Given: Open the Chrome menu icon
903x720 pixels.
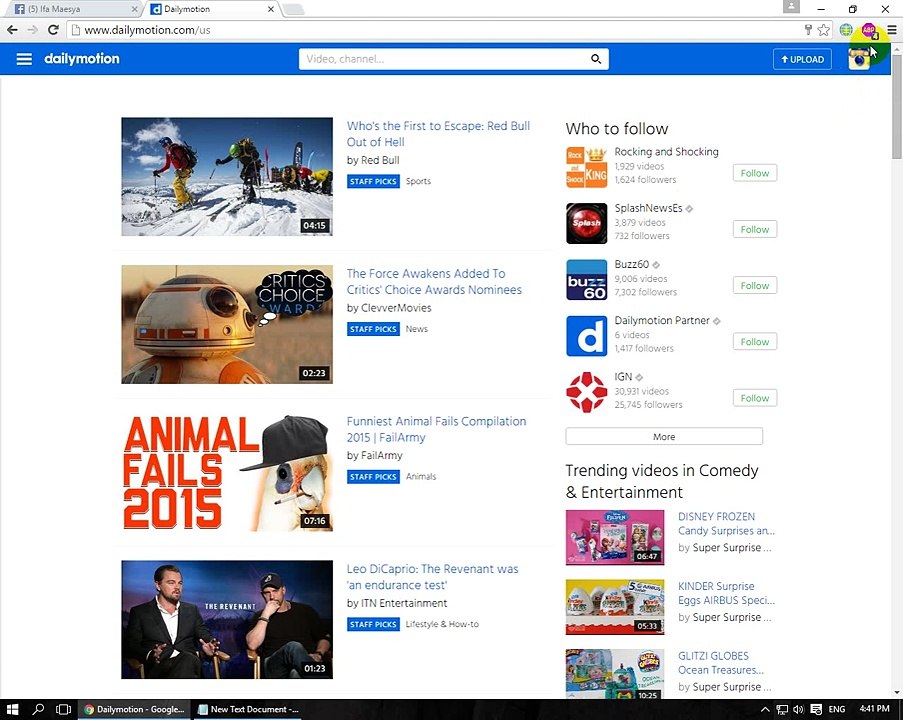Looking at the screenshot, I should 891,30.
